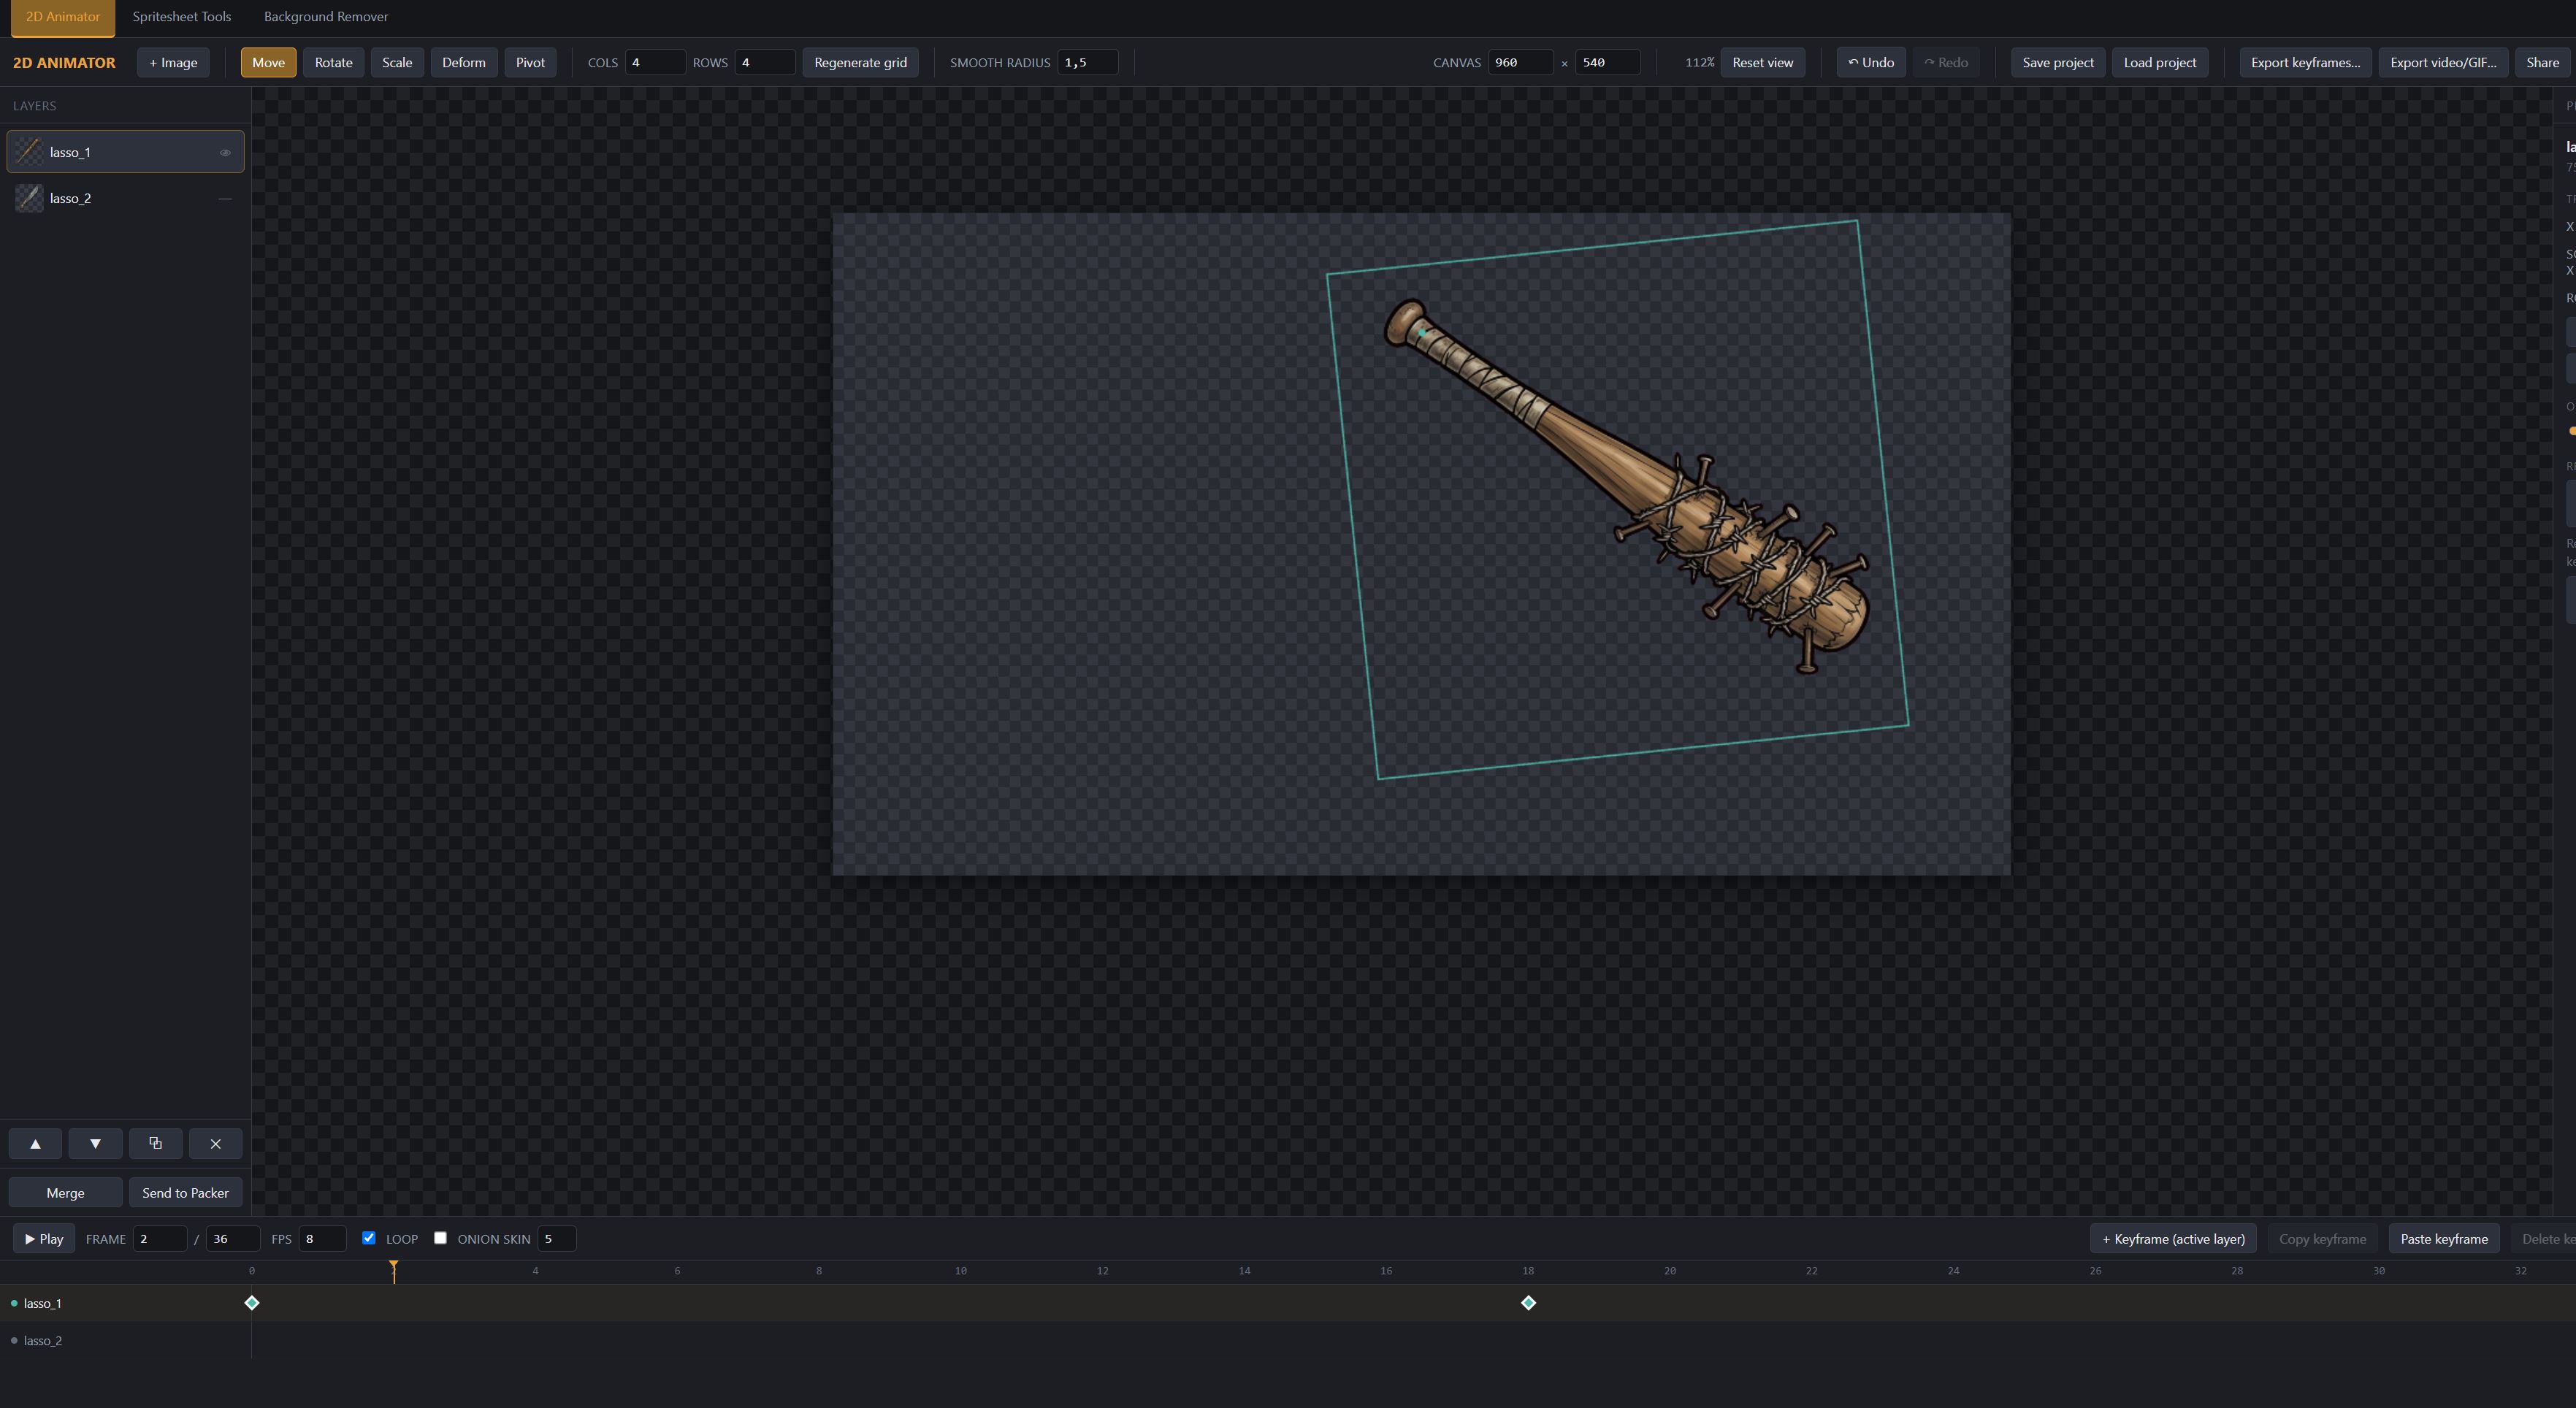This screenshot has width=2576, height=1408.
Task: Activate the Deform tool
Action: (464, 62)
